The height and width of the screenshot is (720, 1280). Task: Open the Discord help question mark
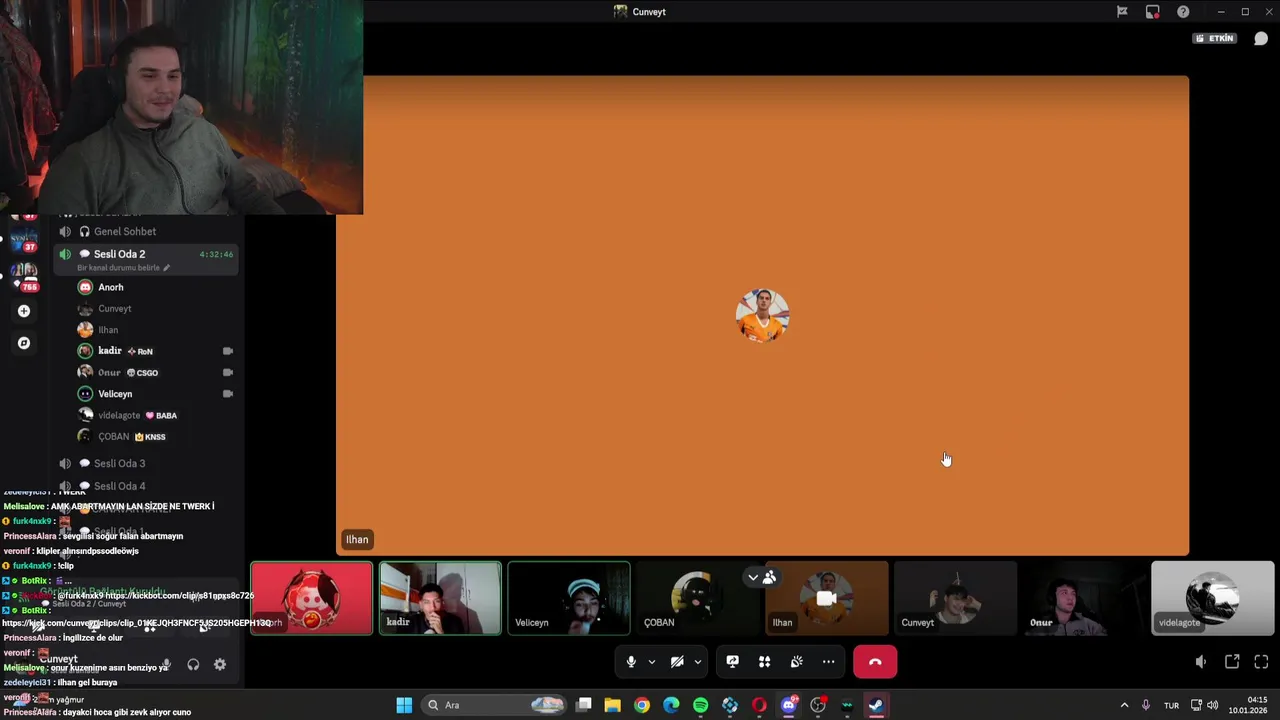1183,12
